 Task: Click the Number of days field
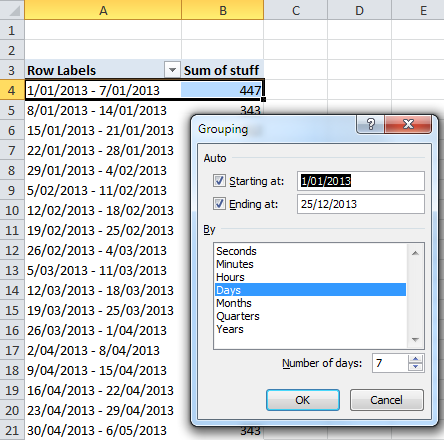(x=390, y=363)
